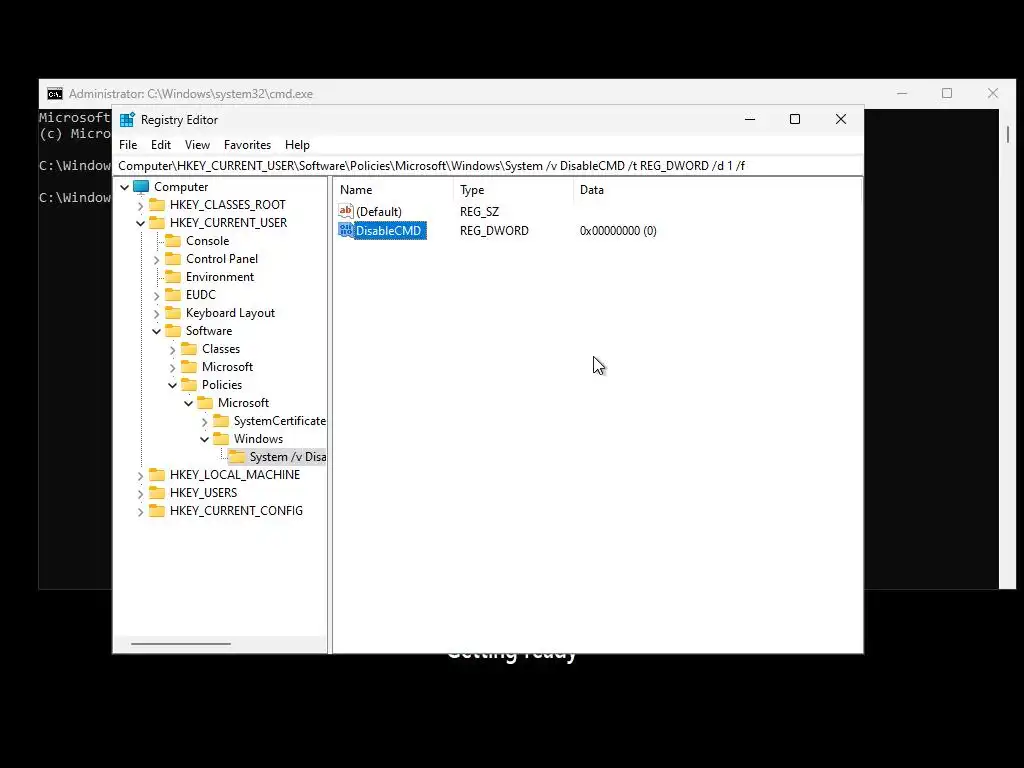Expand the EUDC key
1024x768 pixels.
coord(157,296)
